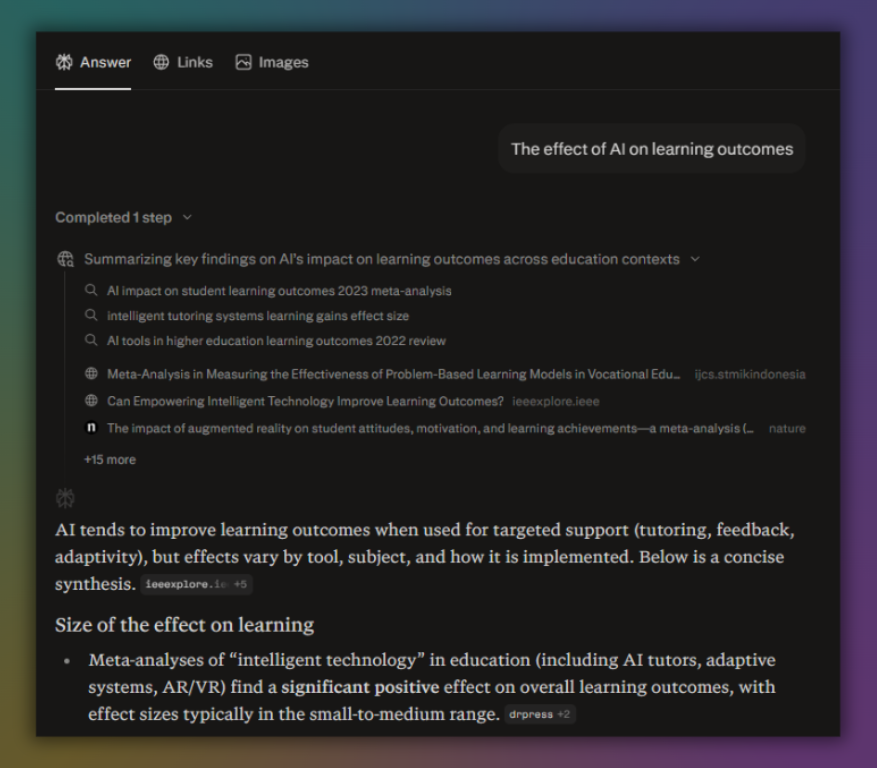
Task: Switch to the Images tab
Action: [272, 62]
